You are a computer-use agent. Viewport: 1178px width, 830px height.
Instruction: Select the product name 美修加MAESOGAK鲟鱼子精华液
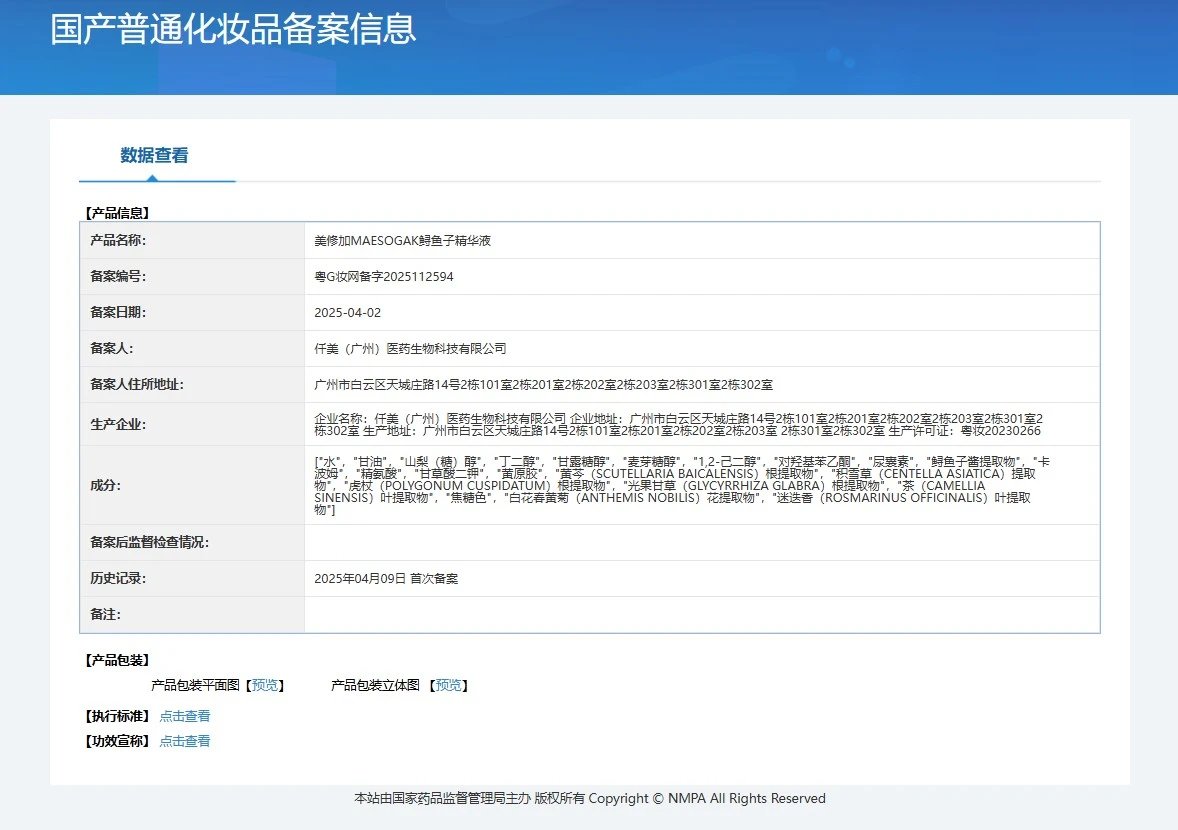click(x=402, y=240)
